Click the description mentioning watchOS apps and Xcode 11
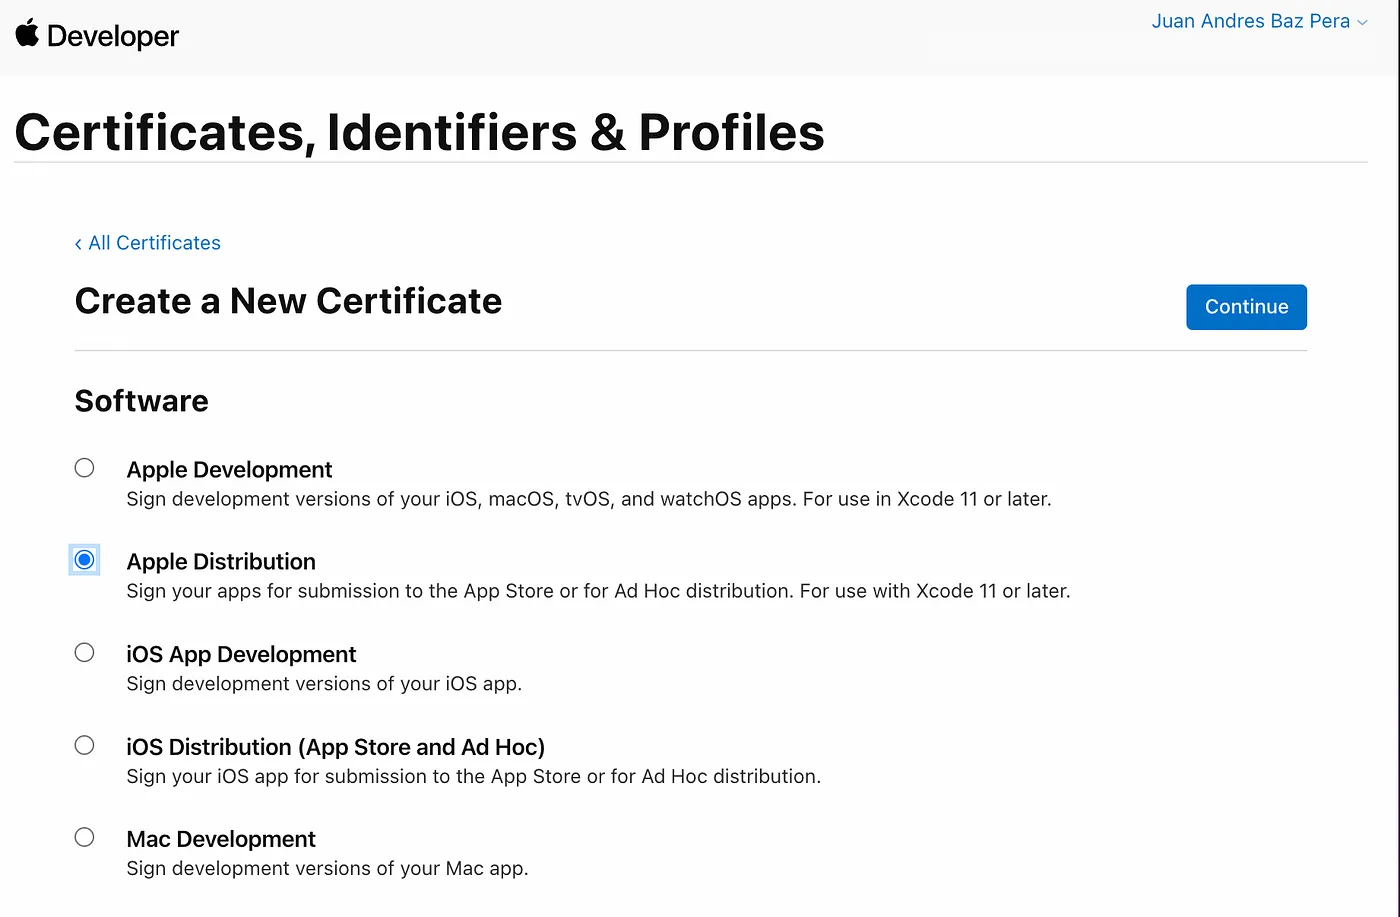Viewport: 1400px width, 917px height. tap(589, 499)
